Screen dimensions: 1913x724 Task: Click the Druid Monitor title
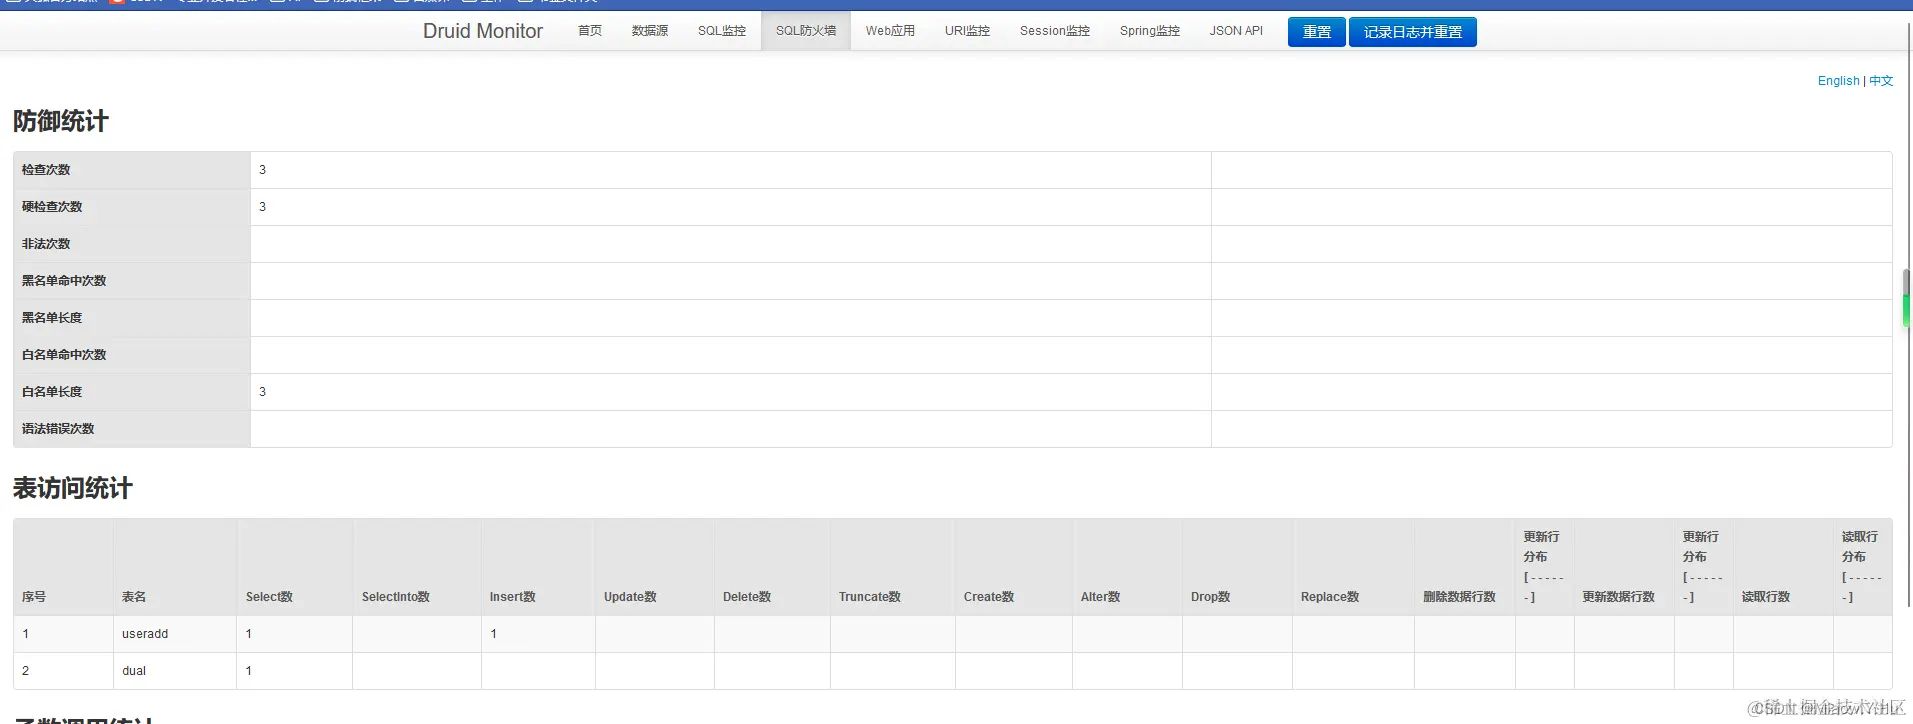483,31
